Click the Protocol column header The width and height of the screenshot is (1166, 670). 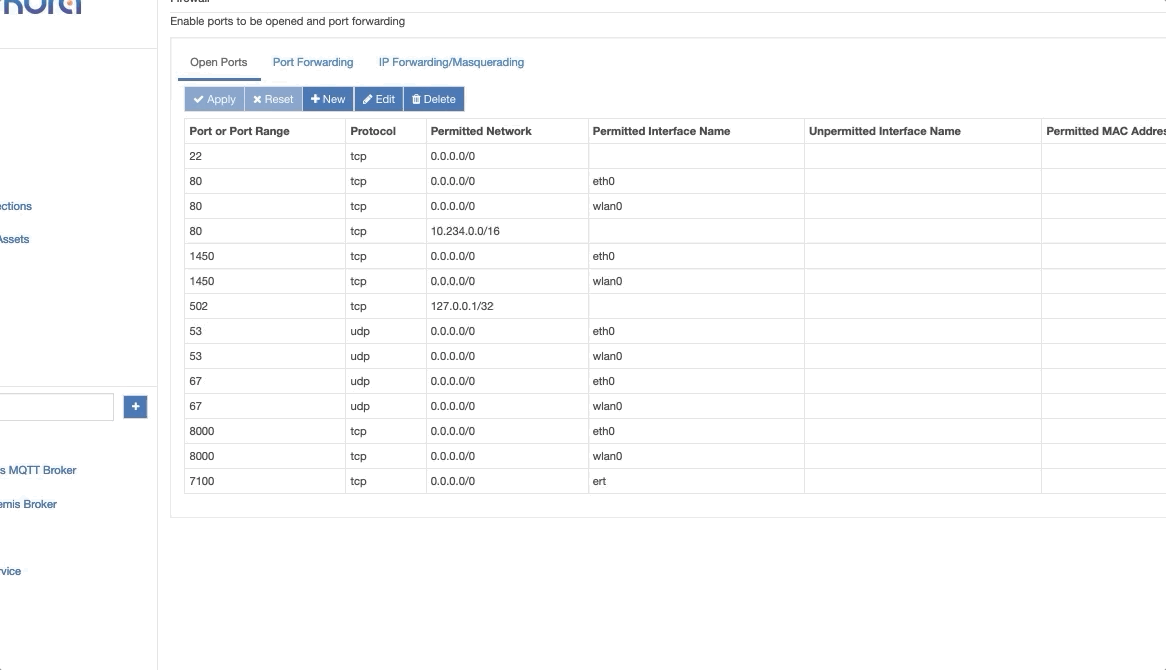click(370, 131)
